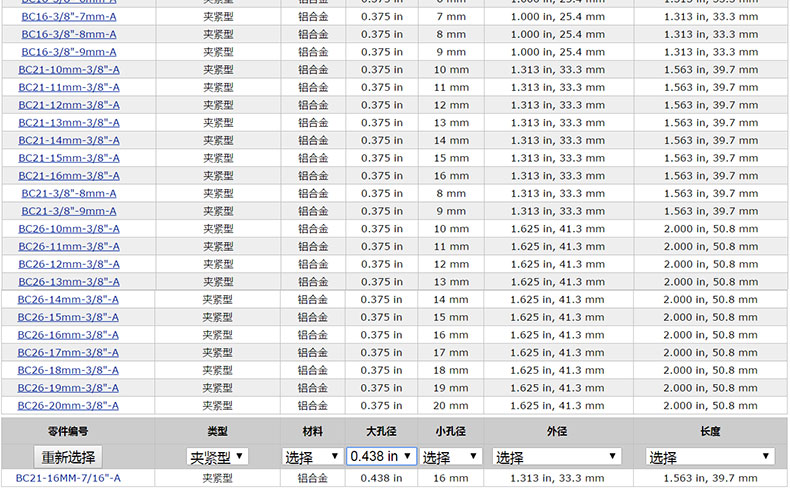This screenshot has height=491, width=790.
Task: Open the 材料 filter dropdown
Action: [x=312, y=457]
